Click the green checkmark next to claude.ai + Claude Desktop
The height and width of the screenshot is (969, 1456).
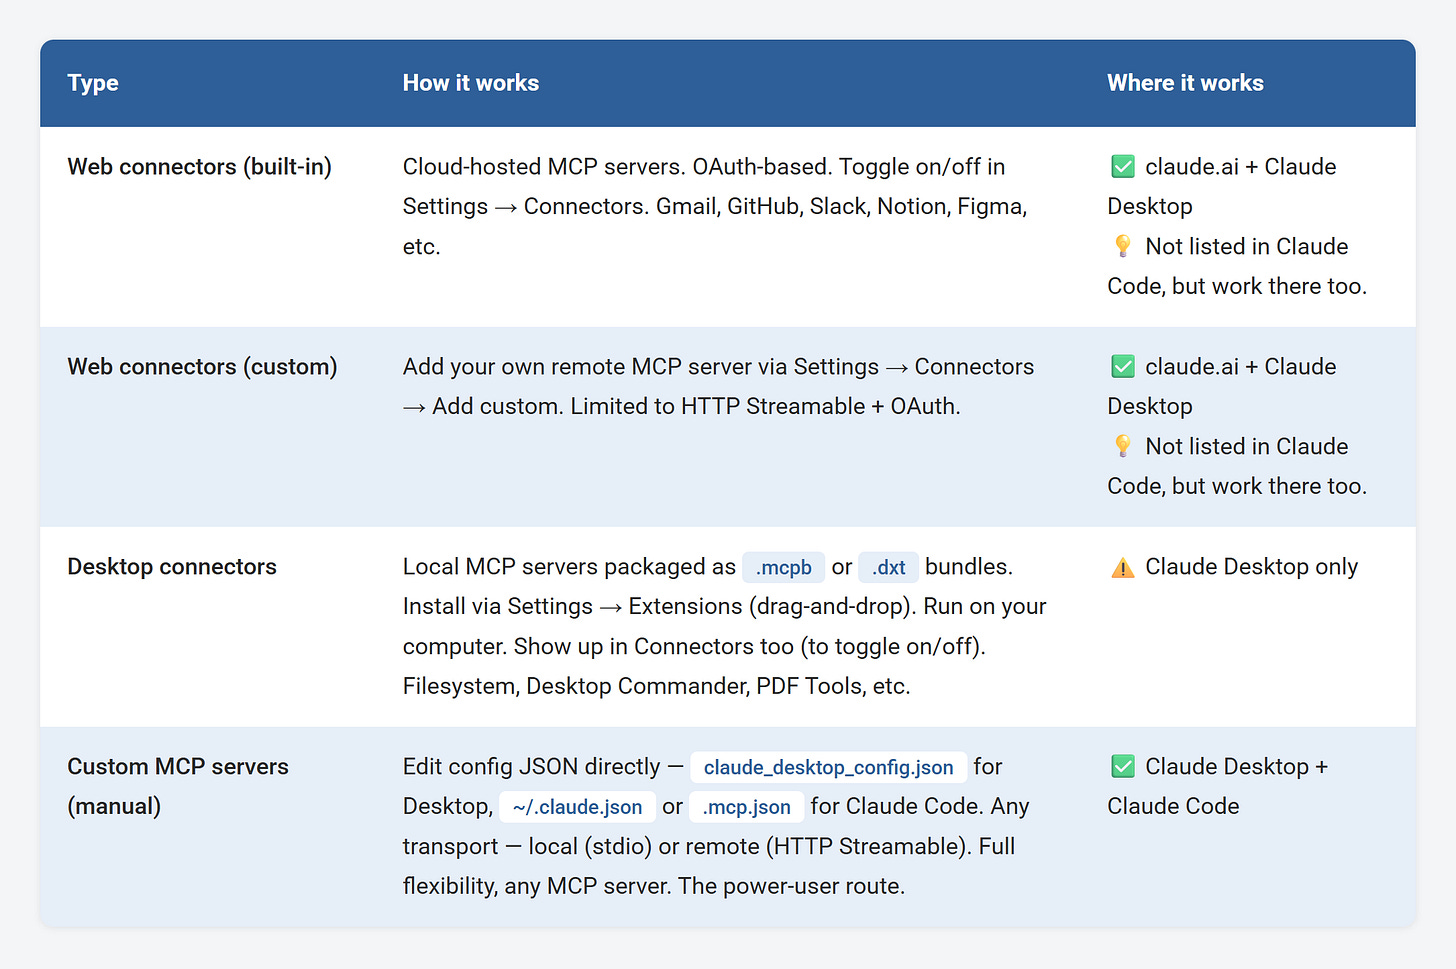1122,166
